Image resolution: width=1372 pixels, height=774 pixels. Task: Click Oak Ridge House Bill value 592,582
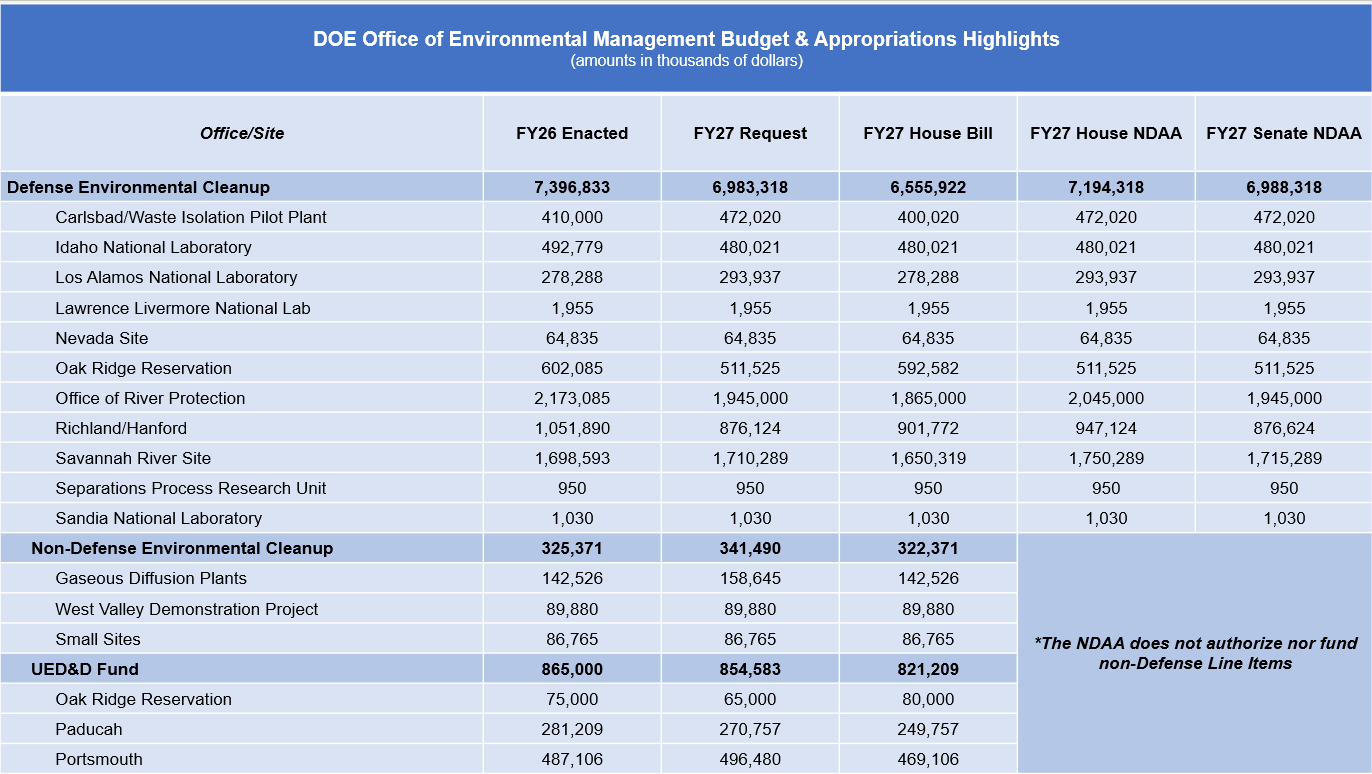[x=928, y=368]
